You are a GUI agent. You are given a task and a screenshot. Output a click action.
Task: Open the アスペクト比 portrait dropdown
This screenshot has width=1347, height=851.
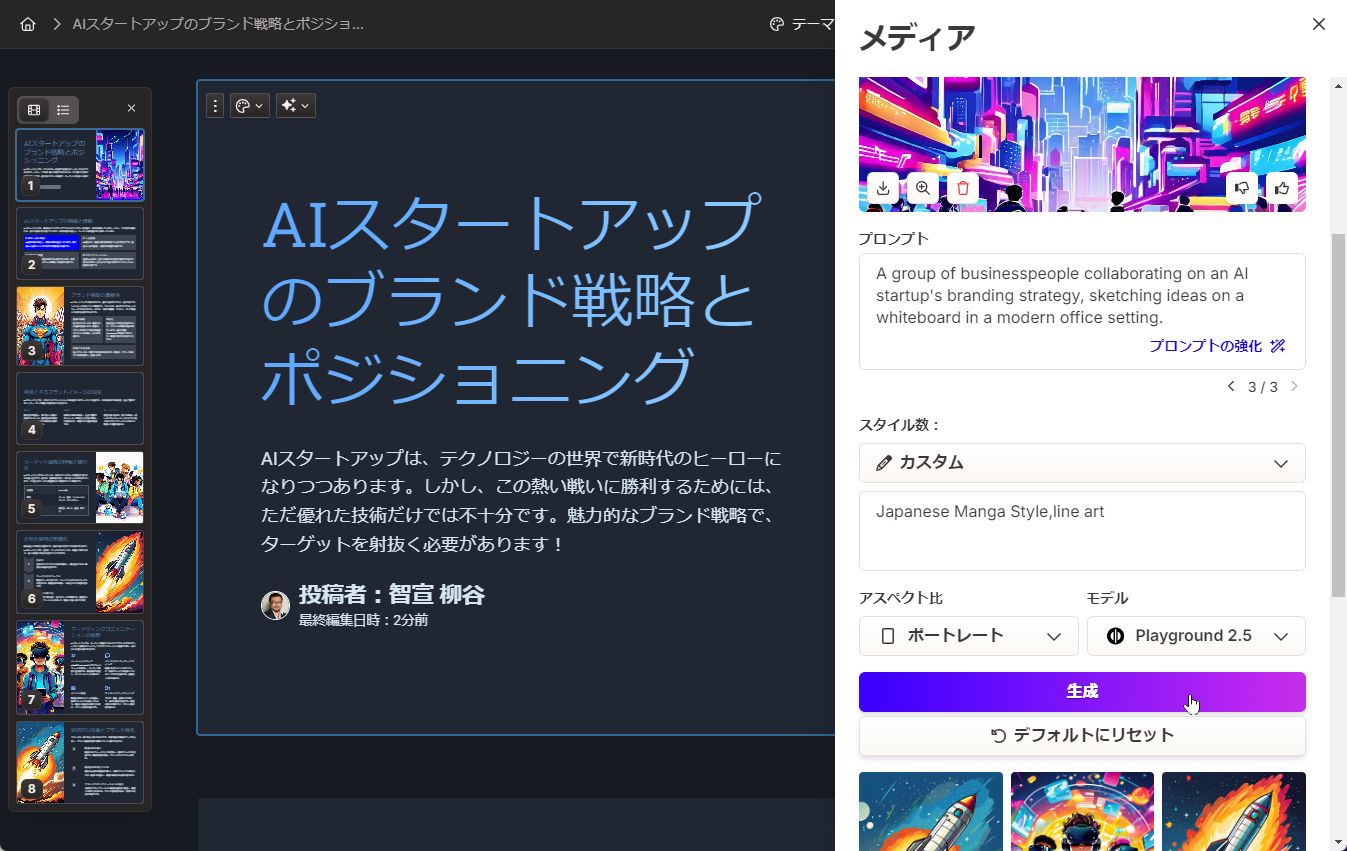(967, 635)
